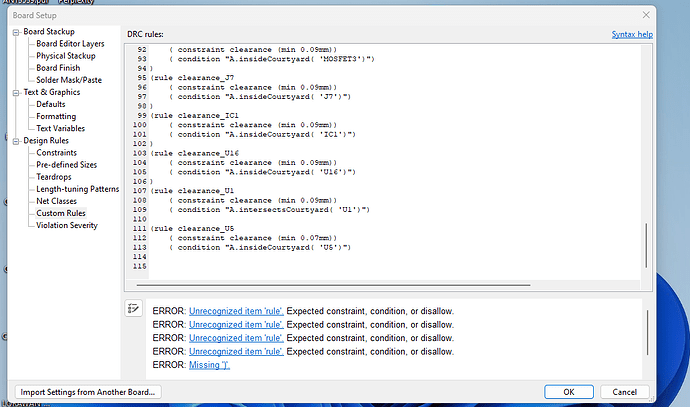
Task: Close the Board Setup dialog
Action: pyautogui.click(x=646, y=15)
